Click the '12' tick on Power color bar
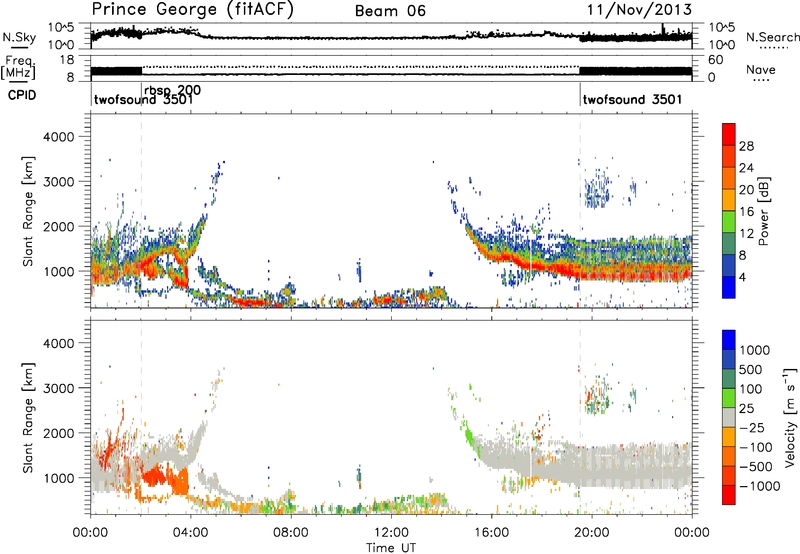Screen dimensions: 800x554 [746, 234]
